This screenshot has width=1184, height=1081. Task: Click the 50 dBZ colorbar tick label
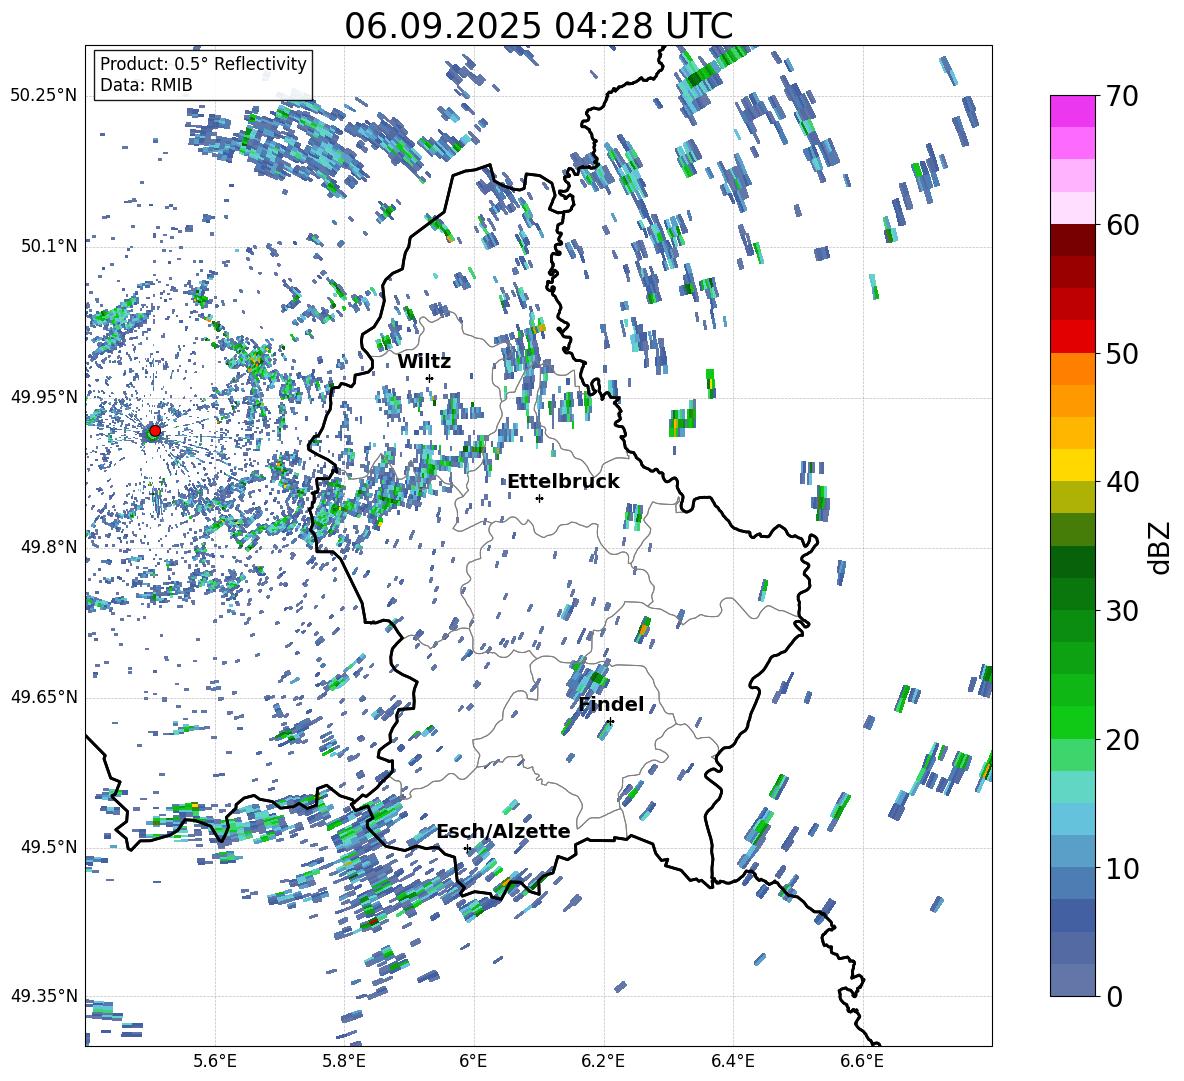click(1121, 353)
